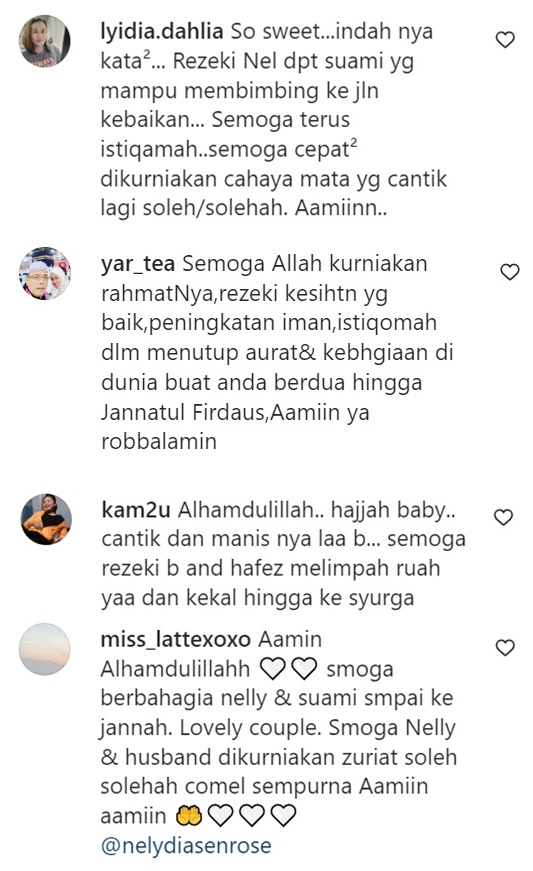Click the praying hands emoji in the last comment
Viewport: 533px width, 871px height.
click(189, 816)
